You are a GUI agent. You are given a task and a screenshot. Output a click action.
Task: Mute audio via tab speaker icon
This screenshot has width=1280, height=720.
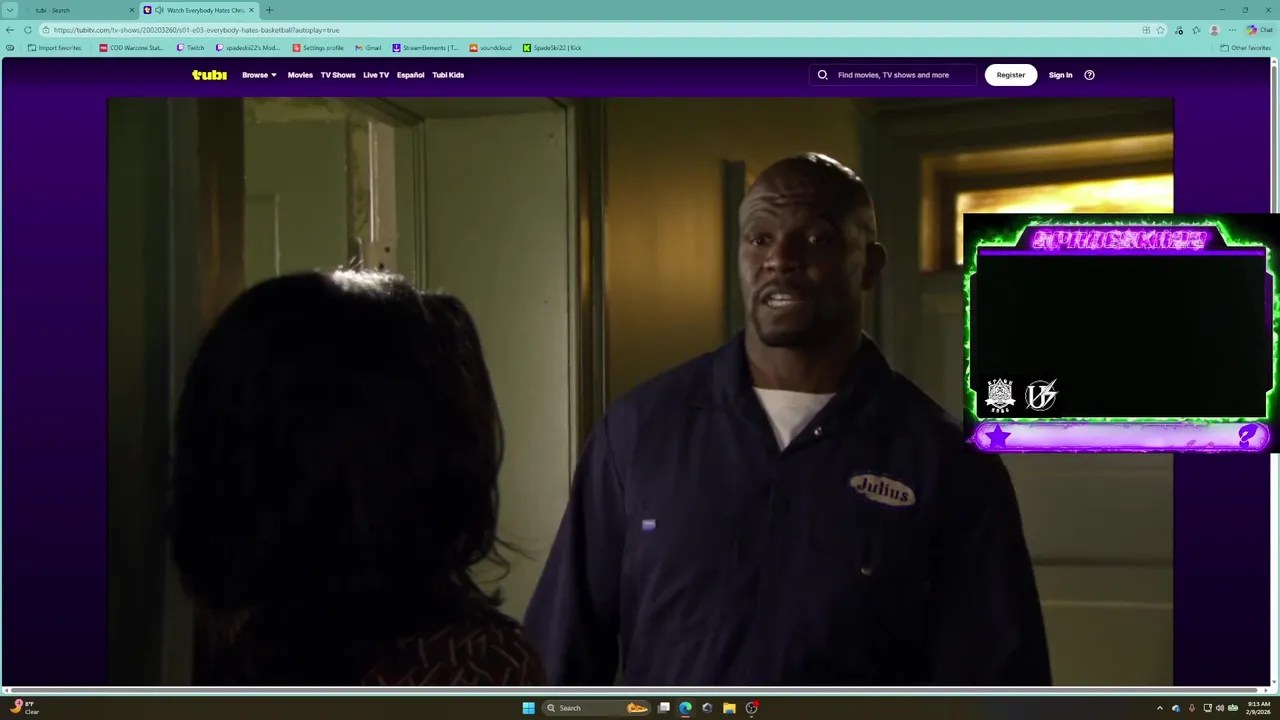(x=159, y=10)
